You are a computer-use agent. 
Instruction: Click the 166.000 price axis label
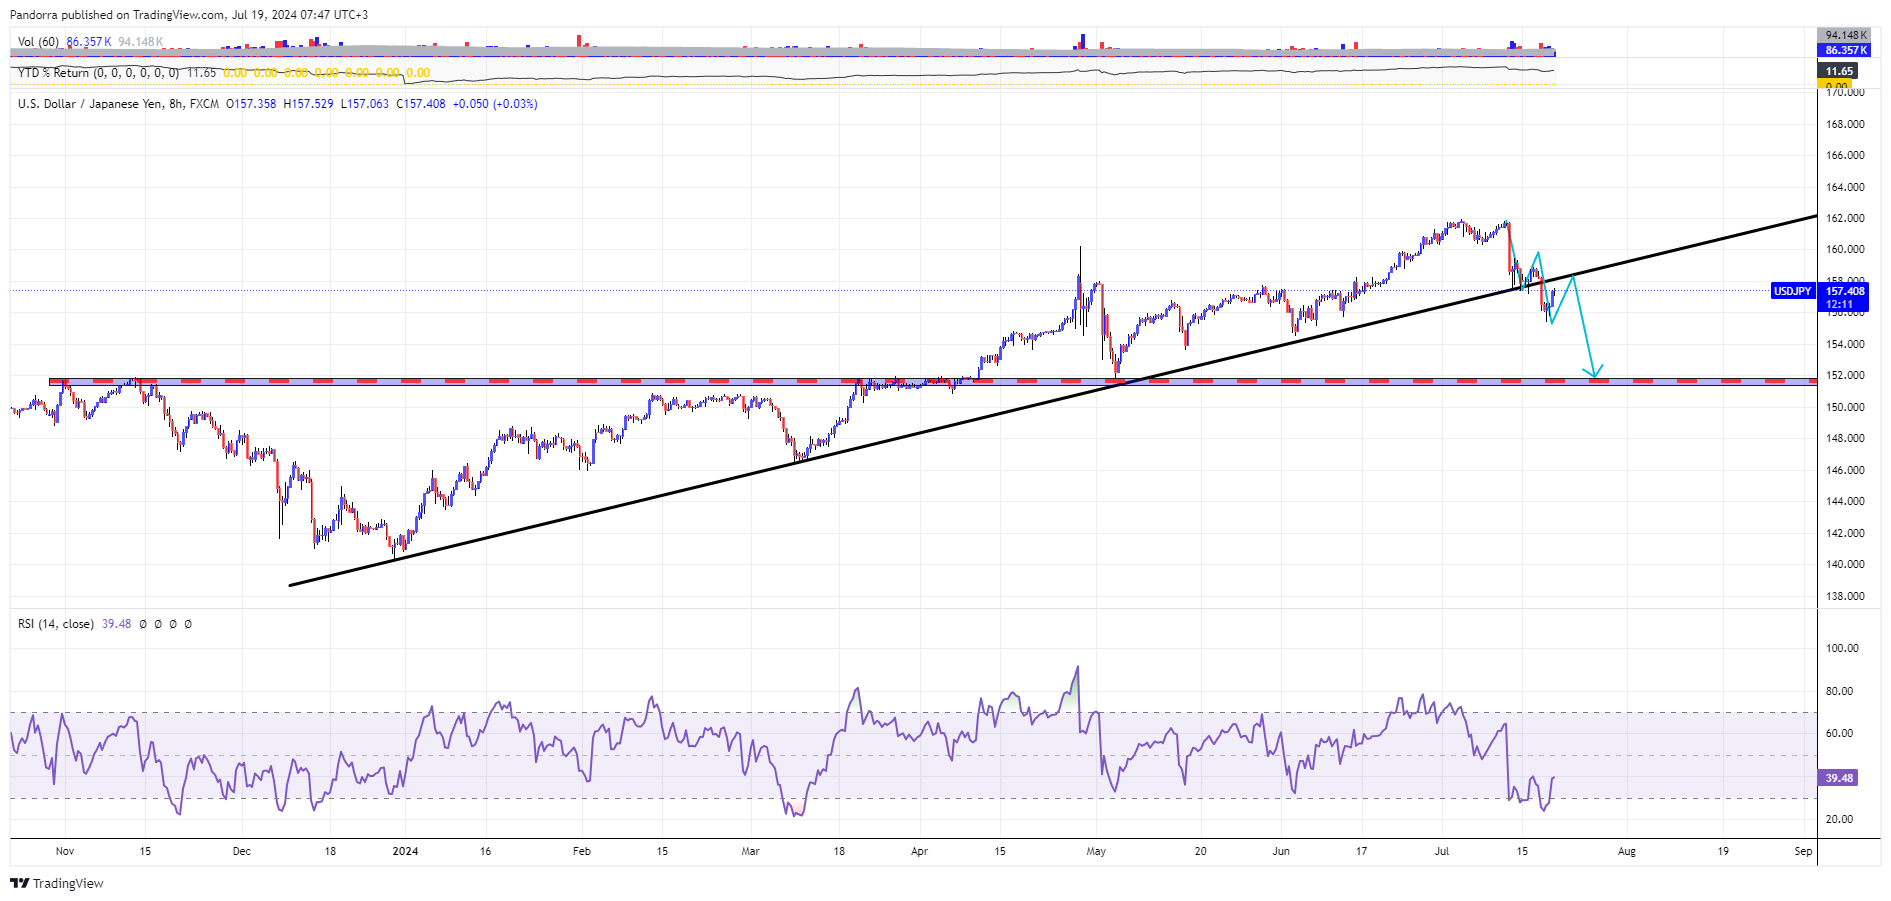(x=1845, y=155)
